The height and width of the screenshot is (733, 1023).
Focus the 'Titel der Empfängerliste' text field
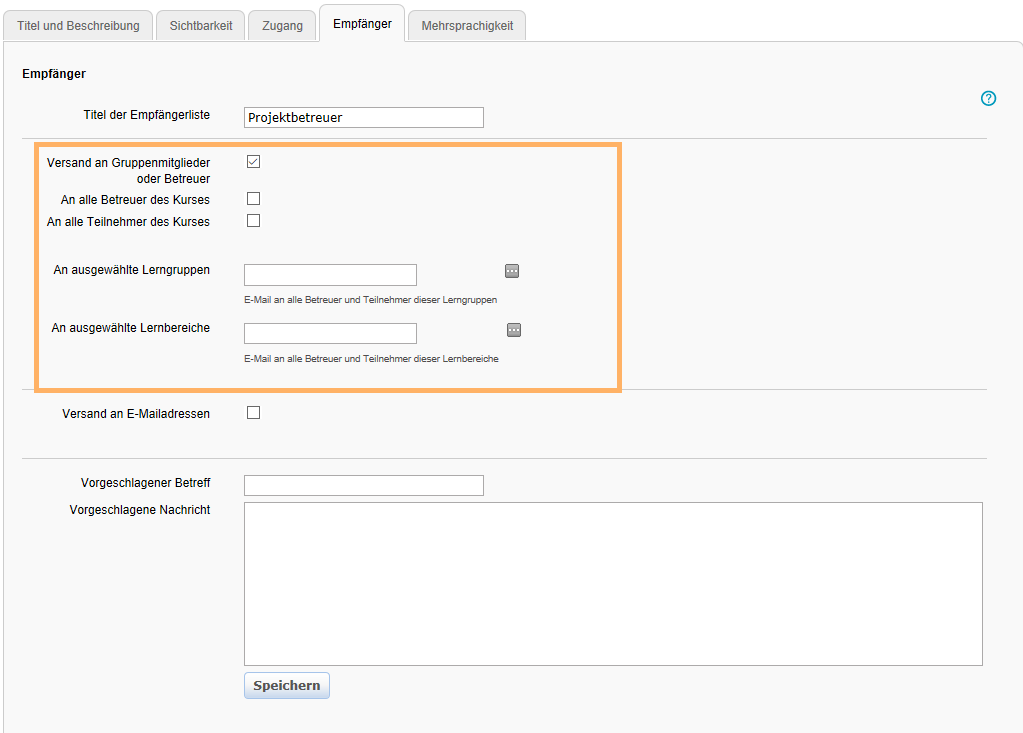(x=363, y=118)
